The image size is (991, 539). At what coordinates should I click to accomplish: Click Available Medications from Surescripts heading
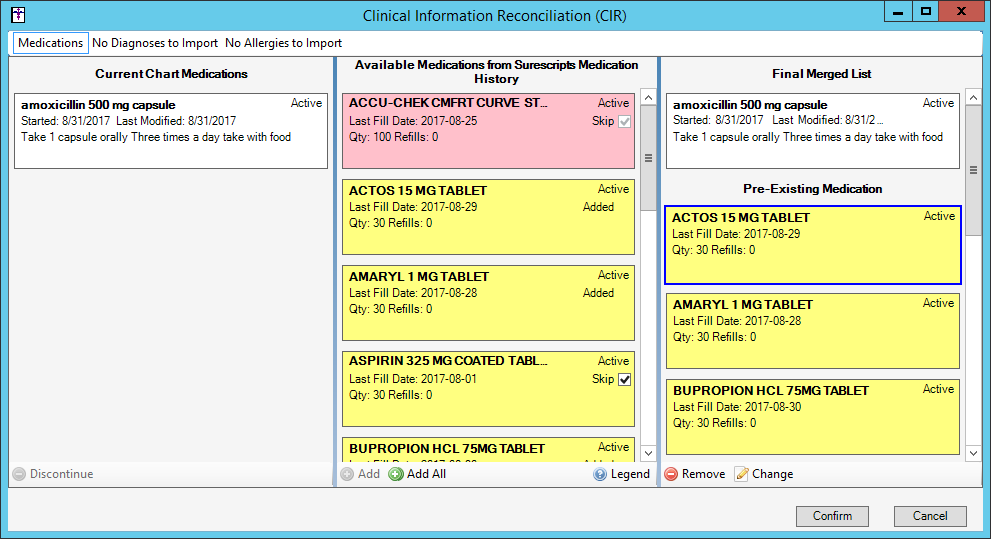coord(496,72)
